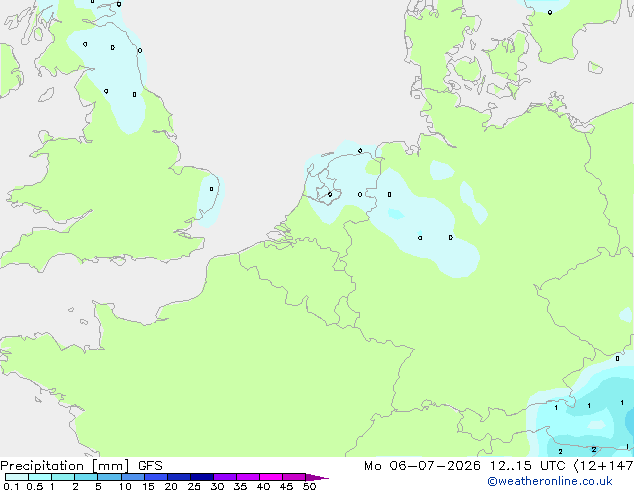Select the 0.5–1 mm legend swatch
The width and height of the screenshot is (634, 490).
point(40,477)
